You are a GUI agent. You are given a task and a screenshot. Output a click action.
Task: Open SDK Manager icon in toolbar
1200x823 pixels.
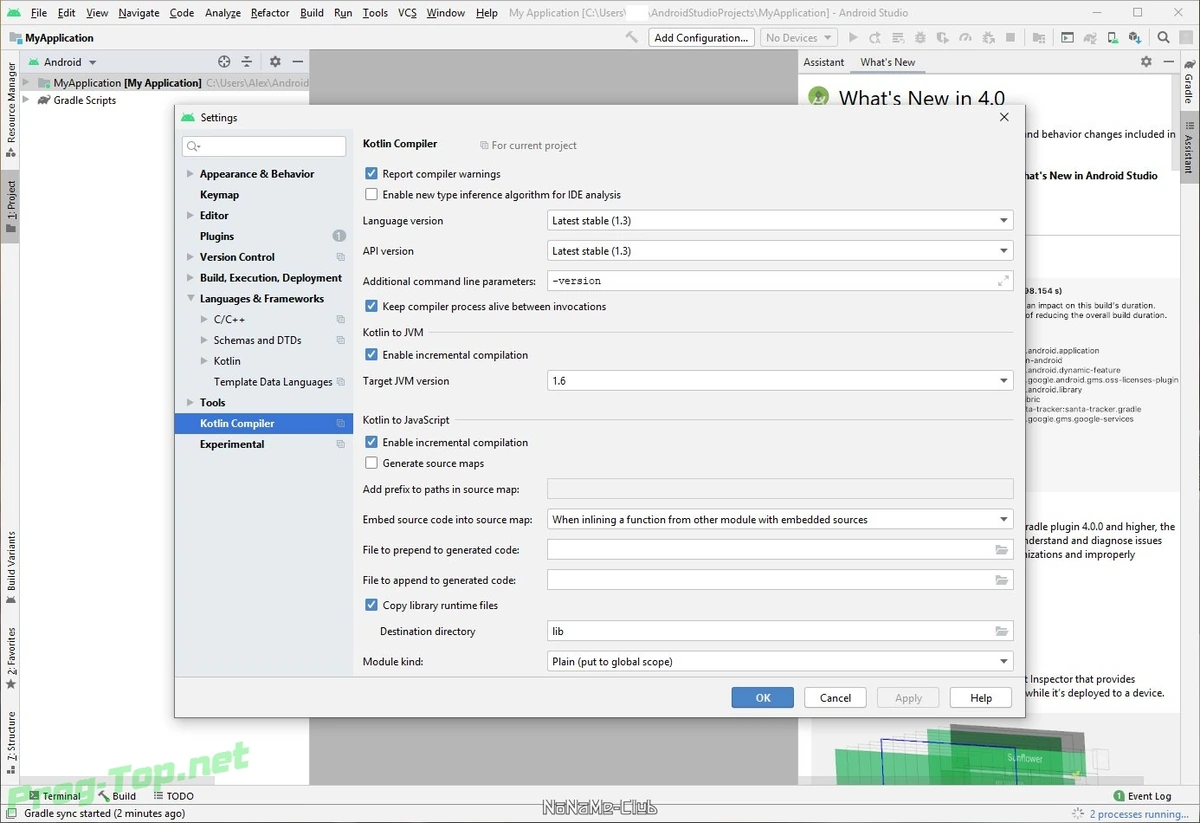[1135, 37]
